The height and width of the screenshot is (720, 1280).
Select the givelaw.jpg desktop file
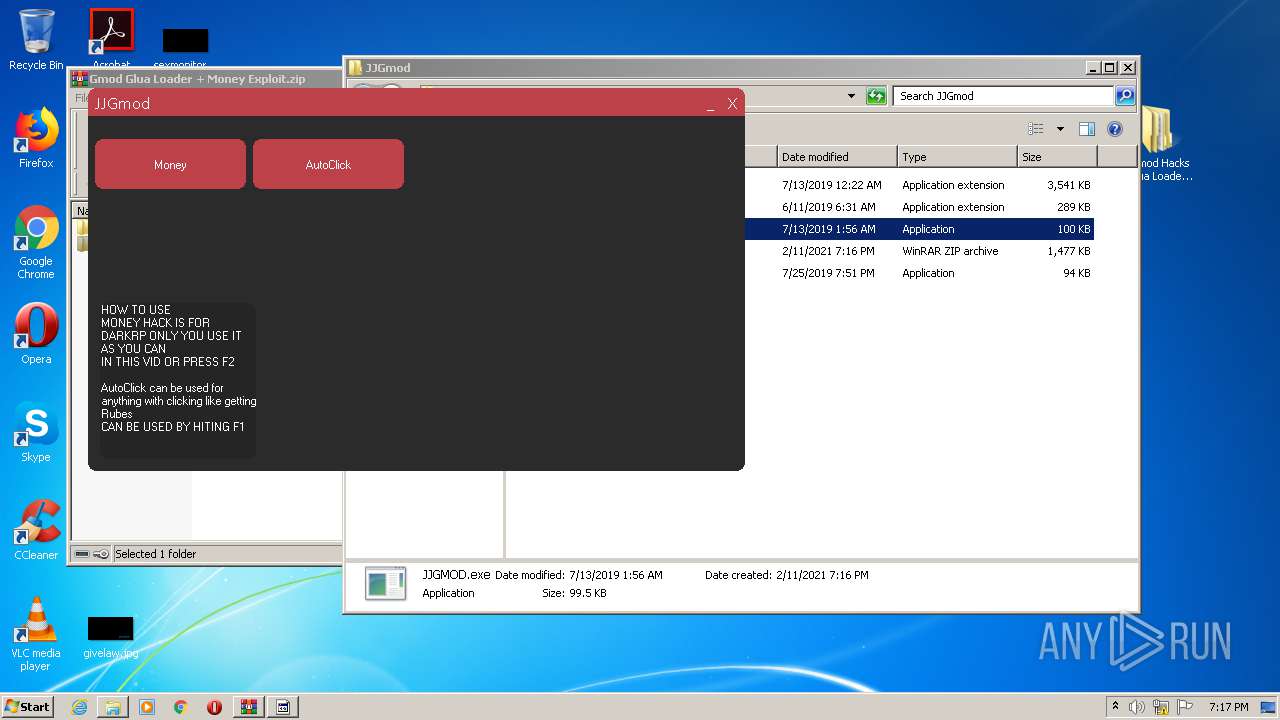(x=110, y=636)
